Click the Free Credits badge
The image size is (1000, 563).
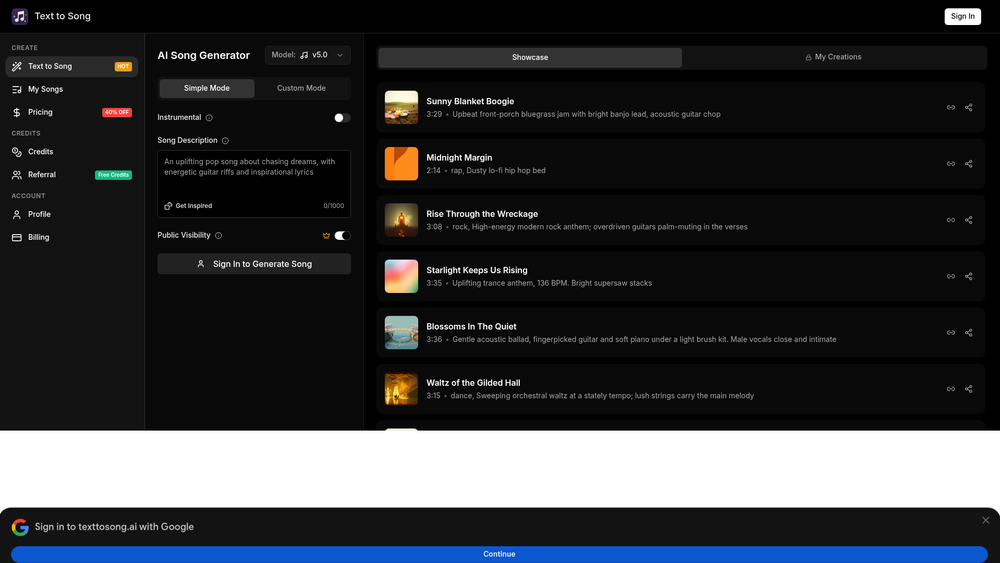pyautogui.click(x=114, y=175)
